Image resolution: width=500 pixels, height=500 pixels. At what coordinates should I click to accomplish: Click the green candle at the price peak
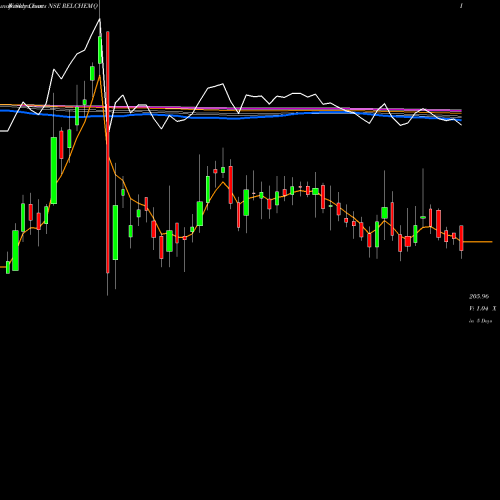coord(100,50)
